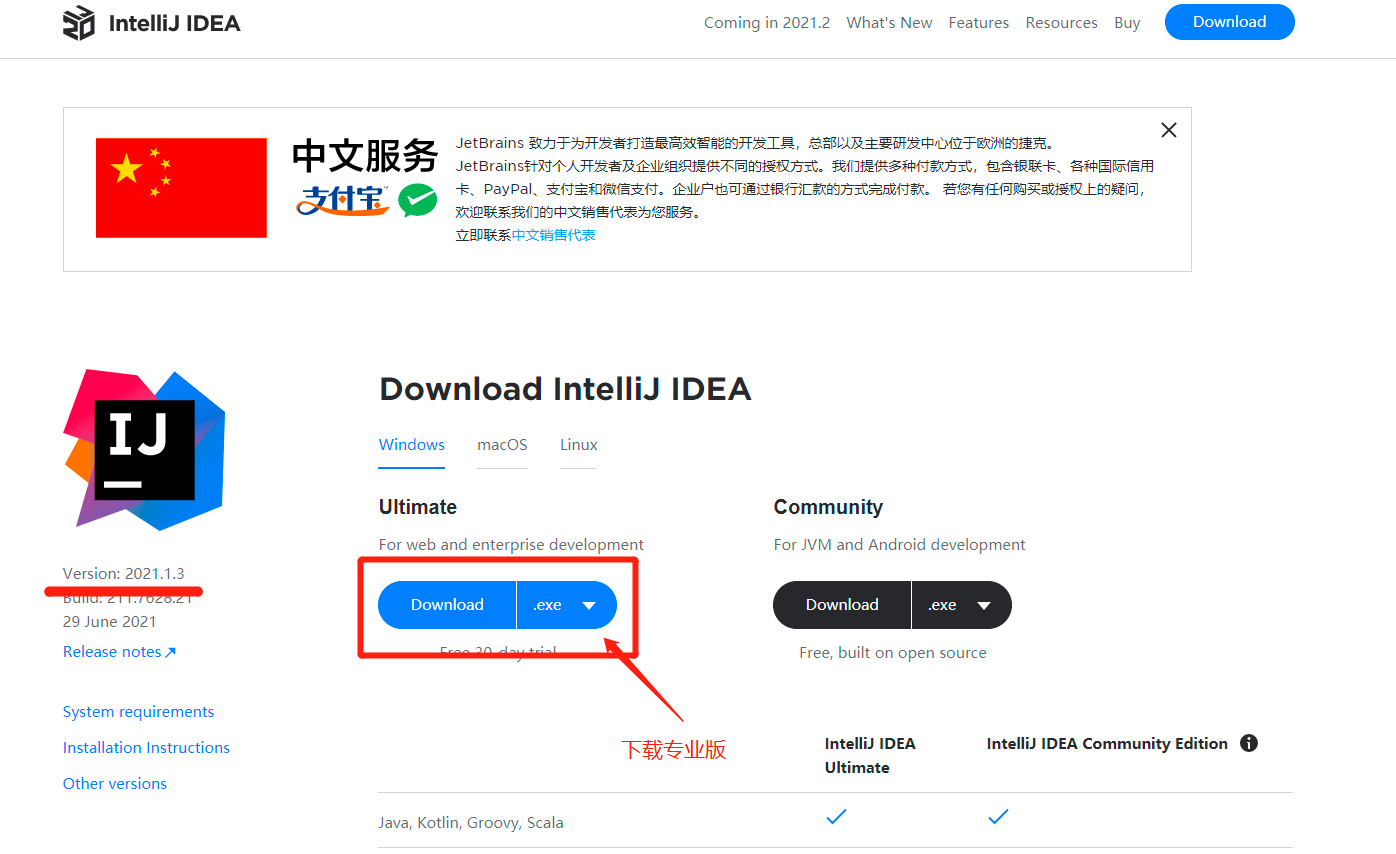
Task: Open the Resources menu item
Action: click(x=1061, y=23)
